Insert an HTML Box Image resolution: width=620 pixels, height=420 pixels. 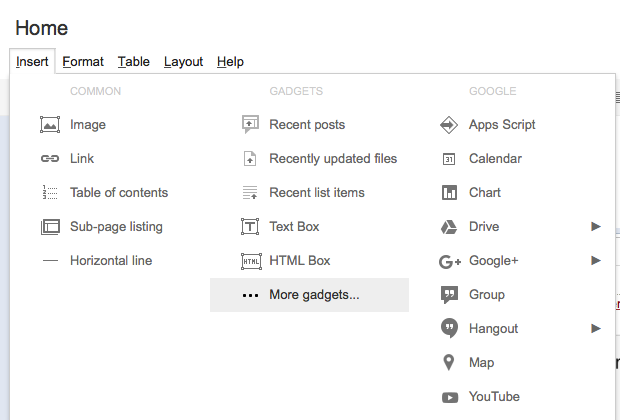pos(299,261)
